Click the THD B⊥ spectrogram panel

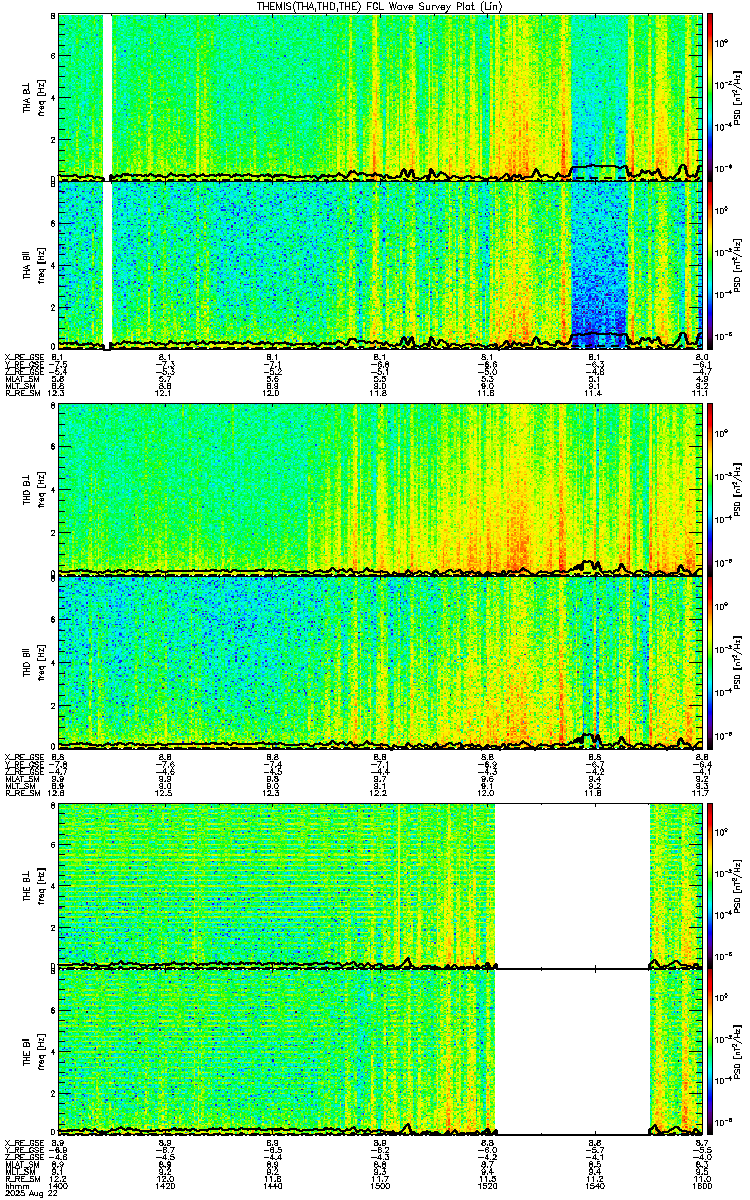tap(380, 488)
